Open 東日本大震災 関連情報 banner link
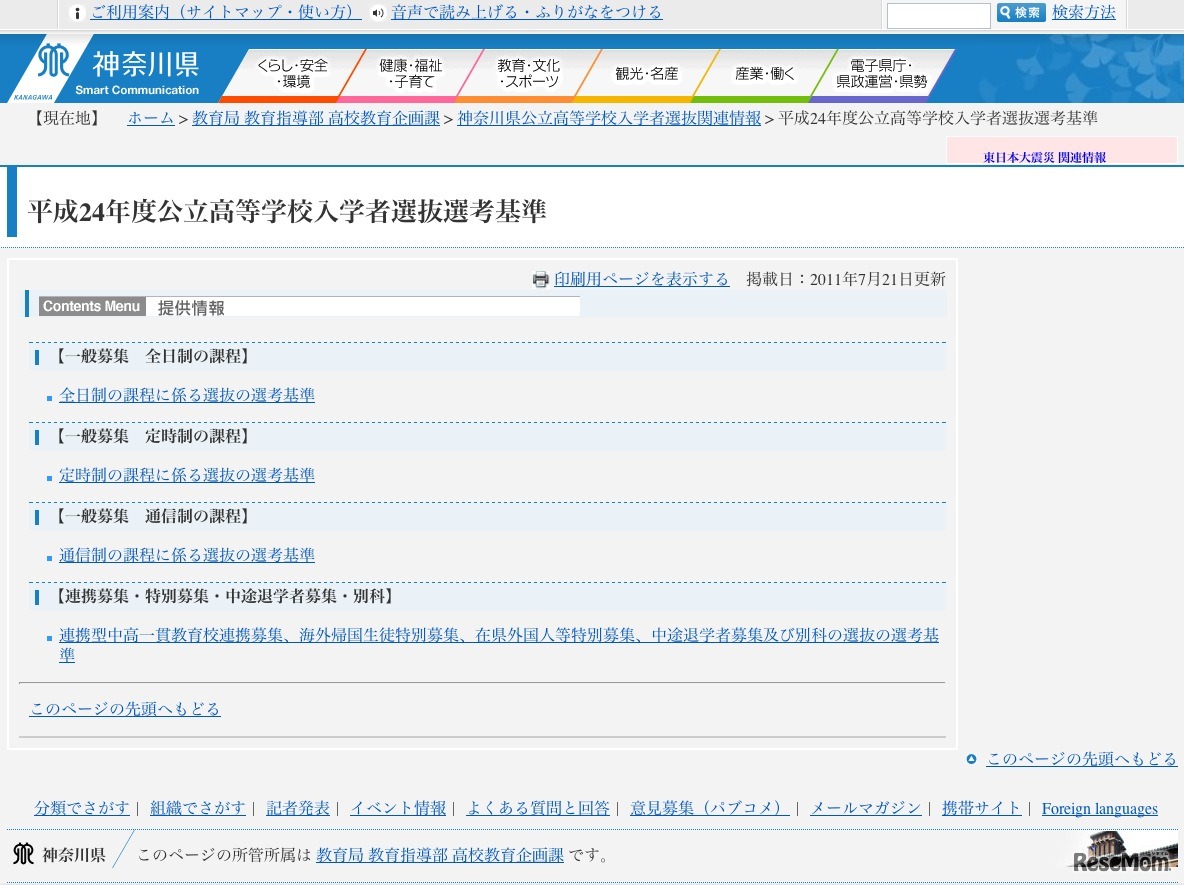The width and height of the screenshot is (1184, 885). click(x=1044, y=156)
